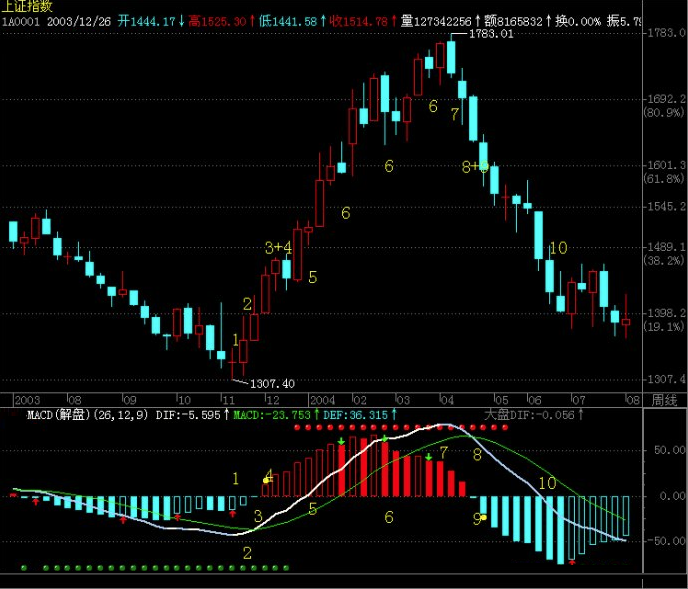Click the 3+4 wave annotation on chart
This screenshot has width=688, height=589.
278,247
